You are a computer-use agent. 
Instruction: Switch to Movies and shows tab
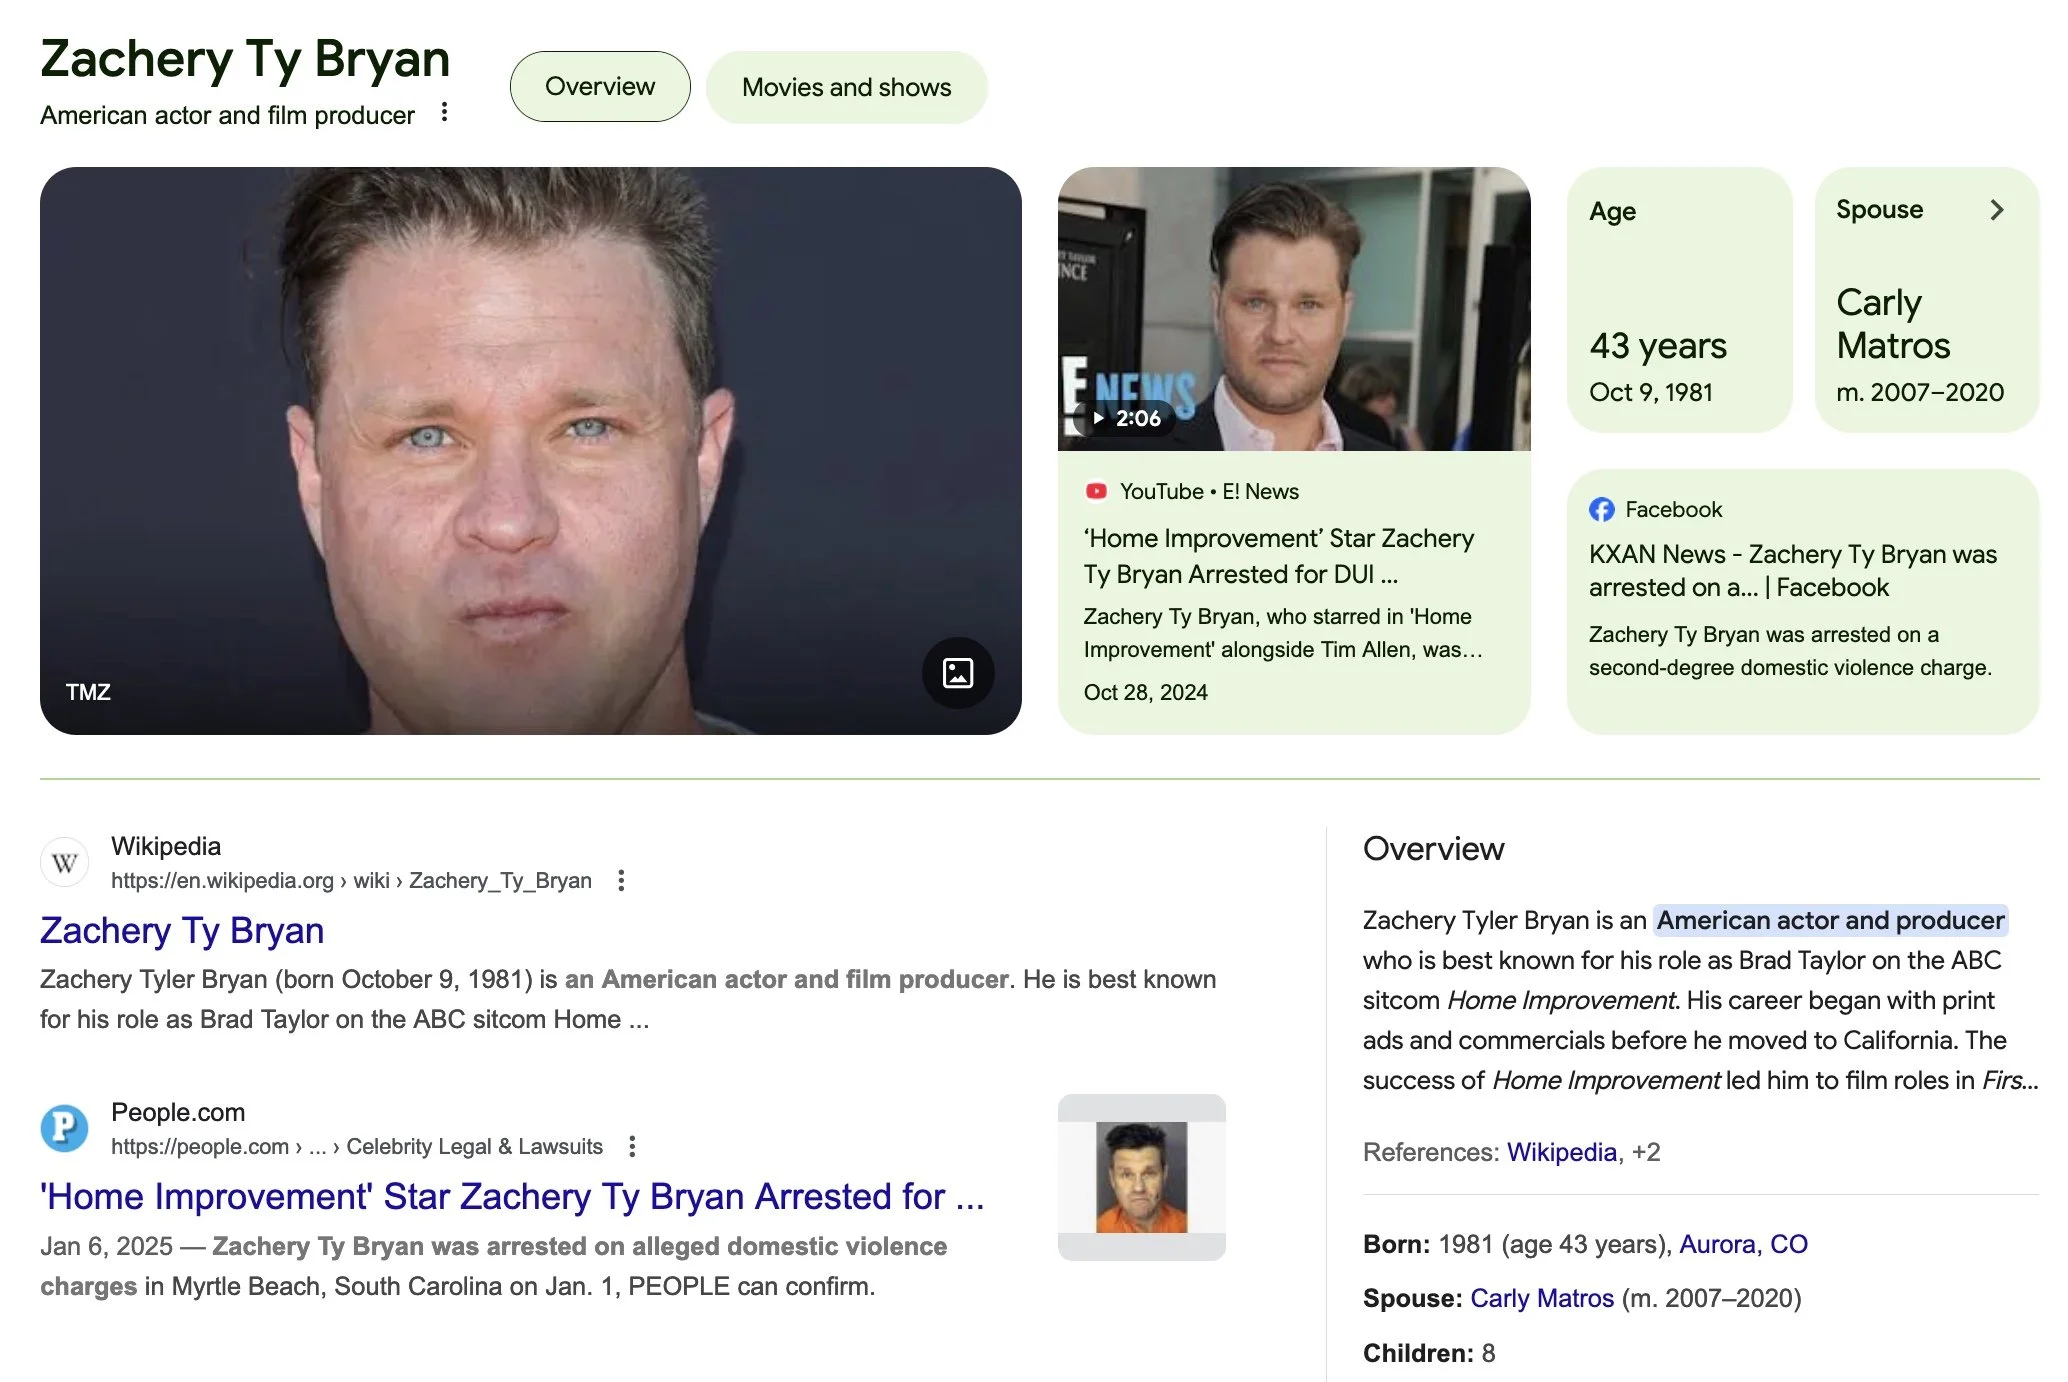pyautogui.click(x=846, y=87)
